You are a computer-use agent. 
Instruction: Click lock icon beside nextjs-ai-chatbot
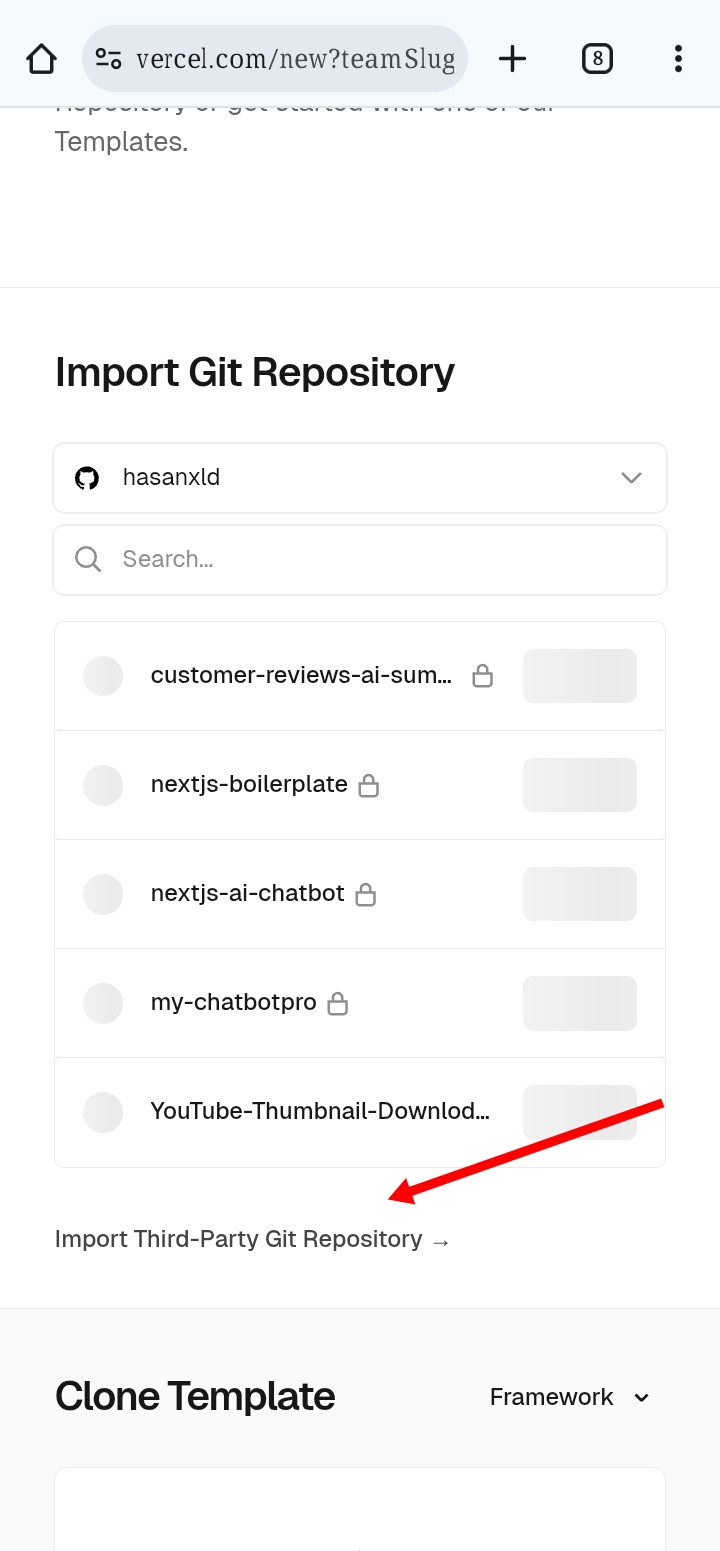pos(366,894)
